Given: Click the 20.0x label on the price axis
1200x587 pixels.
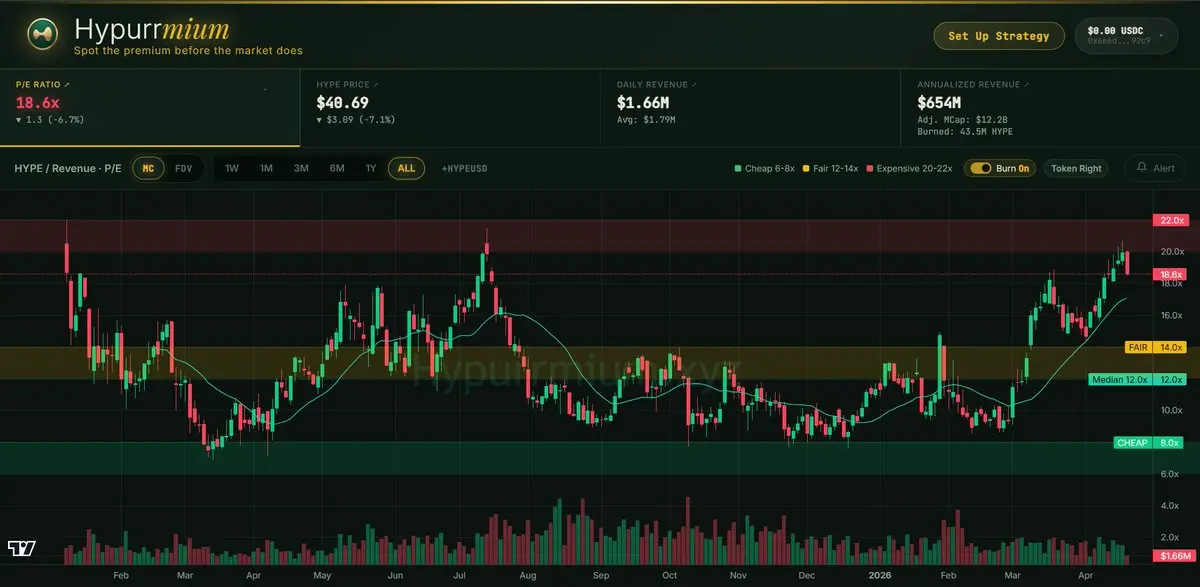Looking at the screenshot, I should click(1172, 251).
